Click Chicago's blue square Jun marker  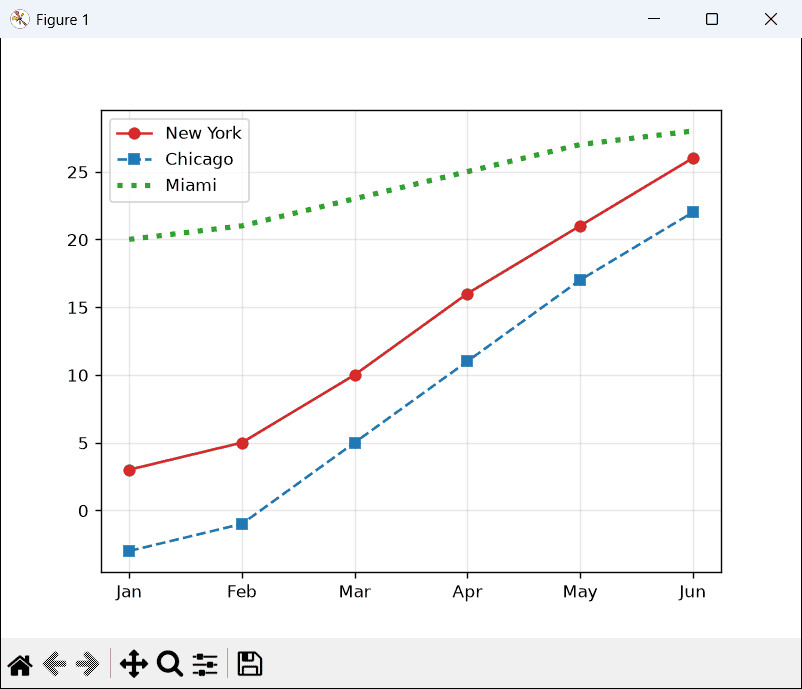(x=693, y=212)
